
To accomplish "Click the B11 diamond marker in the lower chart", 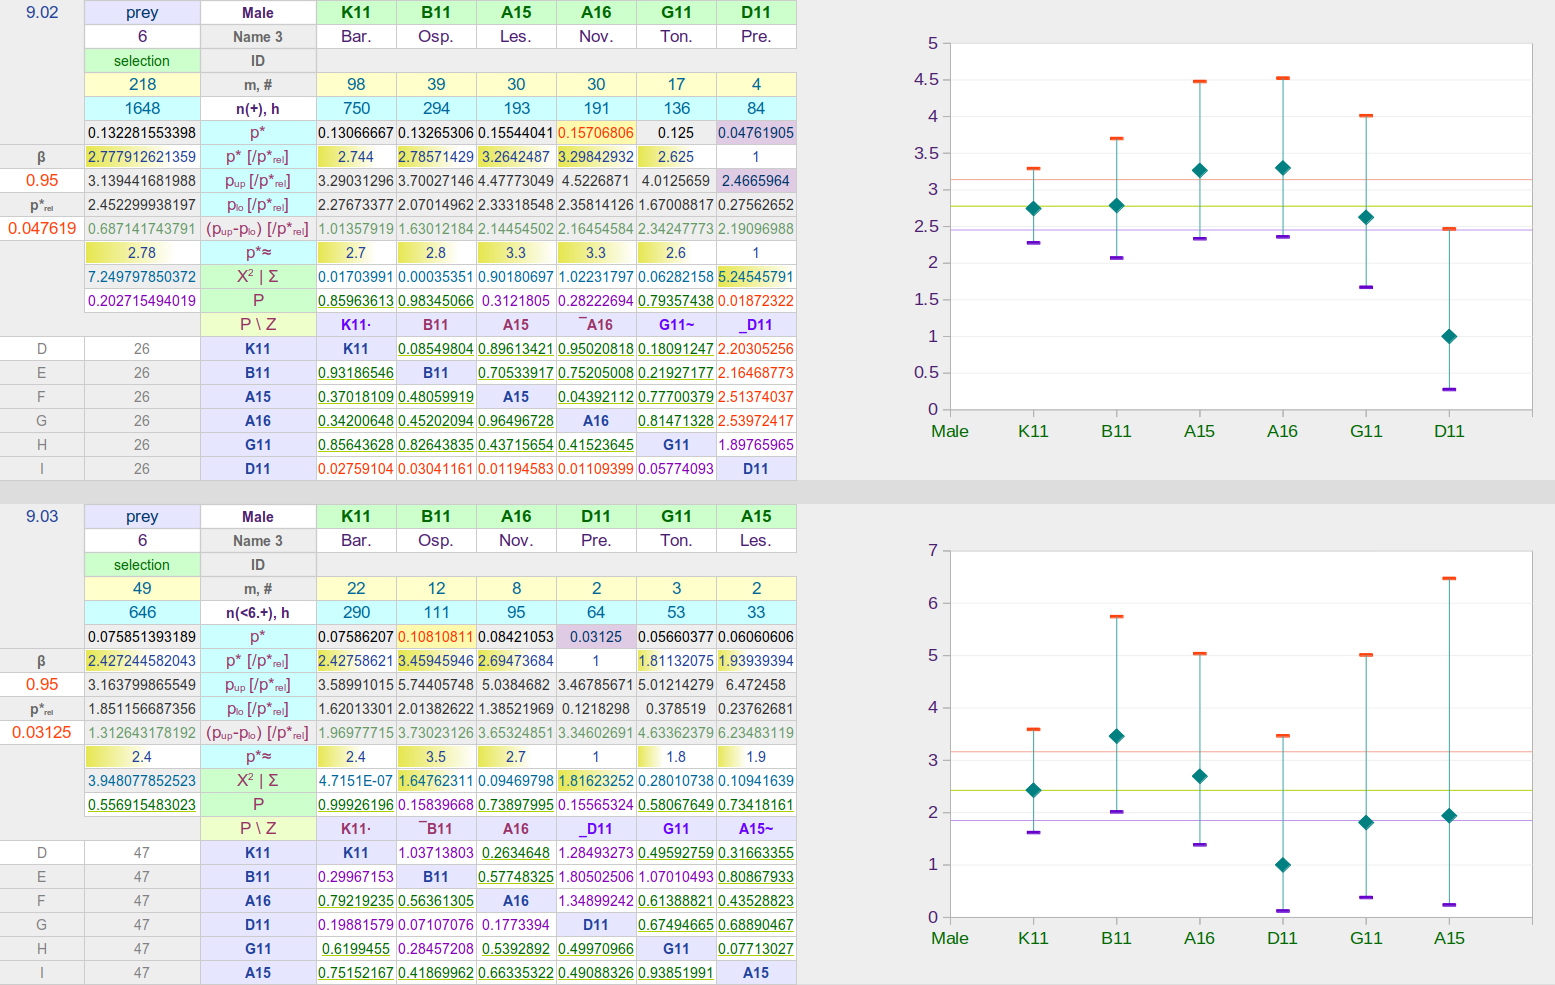I will click(1116, 736).
